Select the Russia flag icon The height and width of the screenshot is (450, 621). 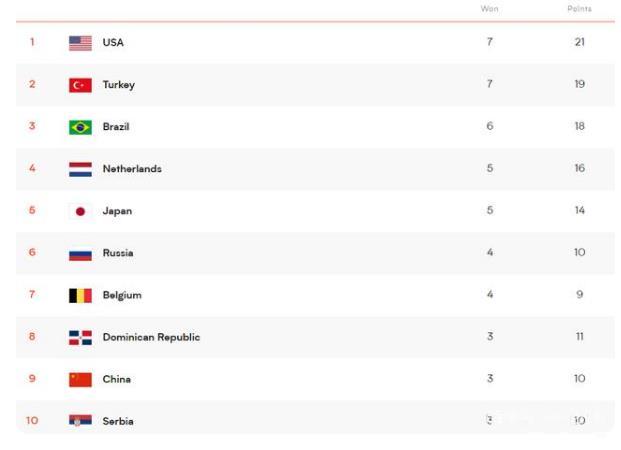80,253
